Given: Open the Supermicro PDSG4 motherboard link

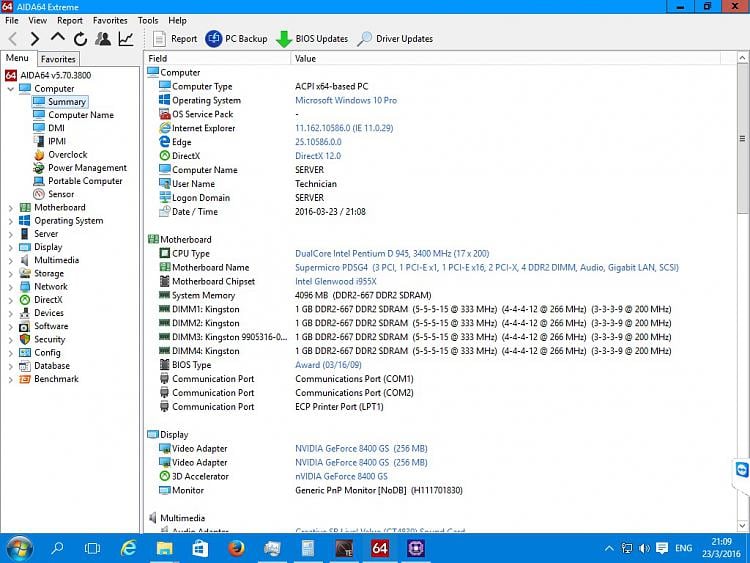Looking at the screenshot, I should point(486,267).
